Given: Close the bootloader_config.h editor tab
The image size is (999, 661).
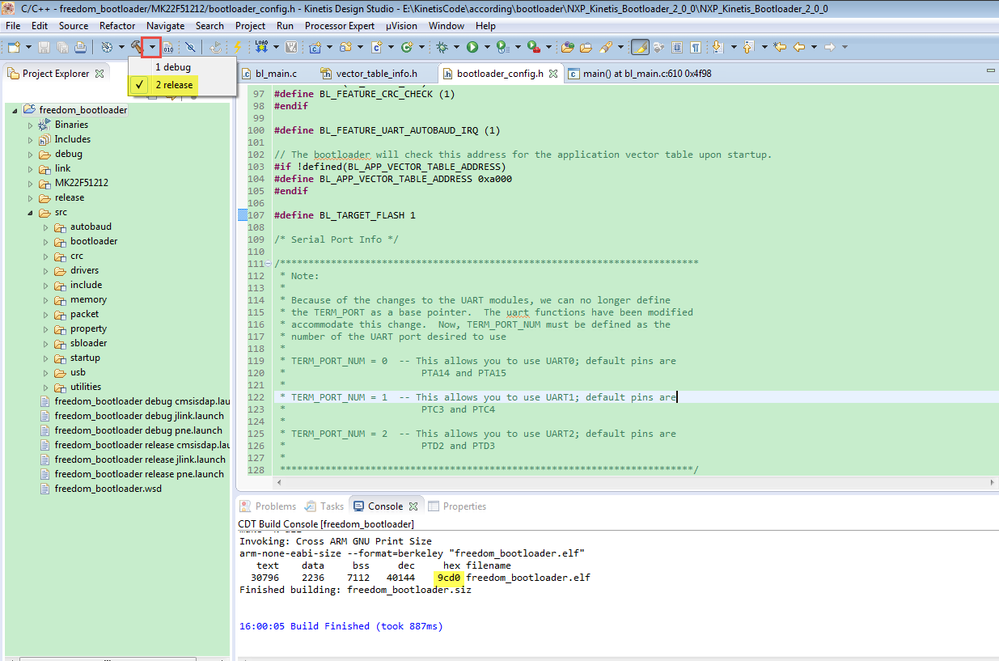Looking at the screenshot, I should click(553, 73).
